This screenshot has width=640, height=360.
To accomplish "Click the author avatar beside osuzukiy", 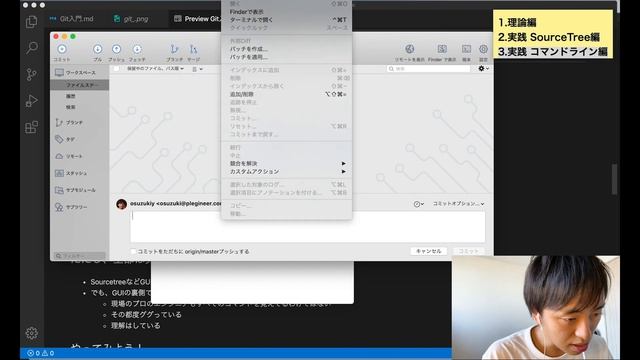I will tap(121, 204).
